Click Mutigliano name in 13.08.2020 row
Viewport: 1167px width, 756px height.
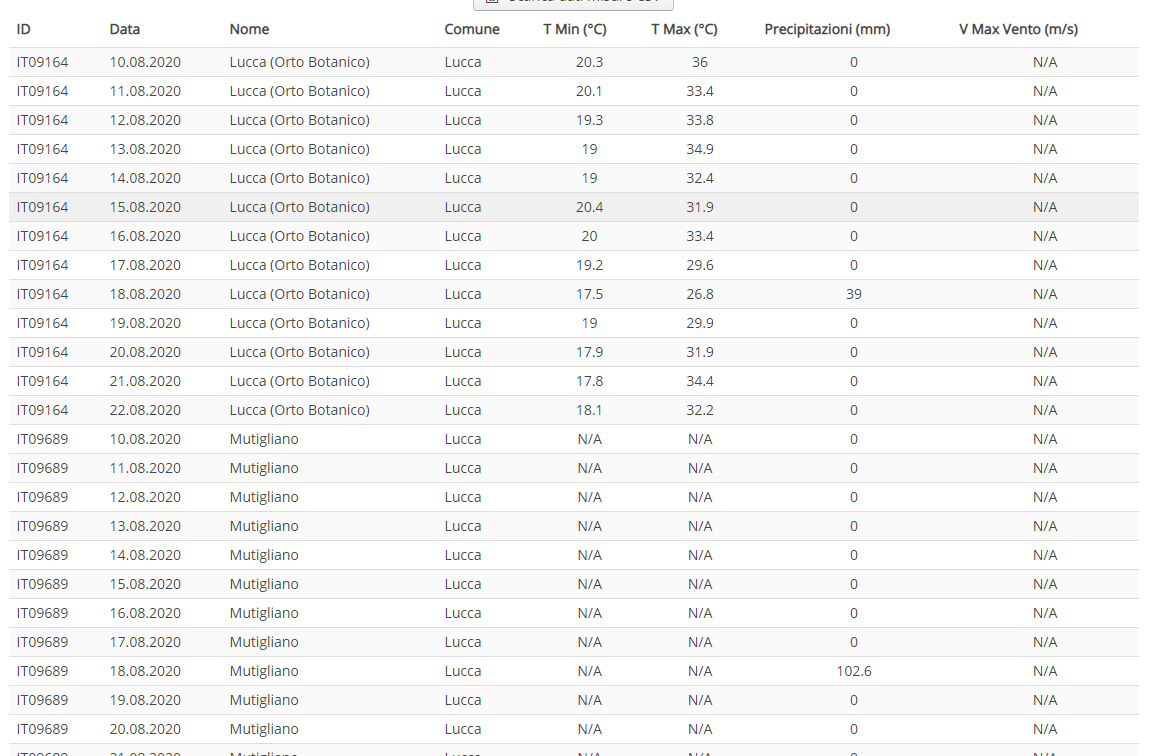[x=264, y=526]
